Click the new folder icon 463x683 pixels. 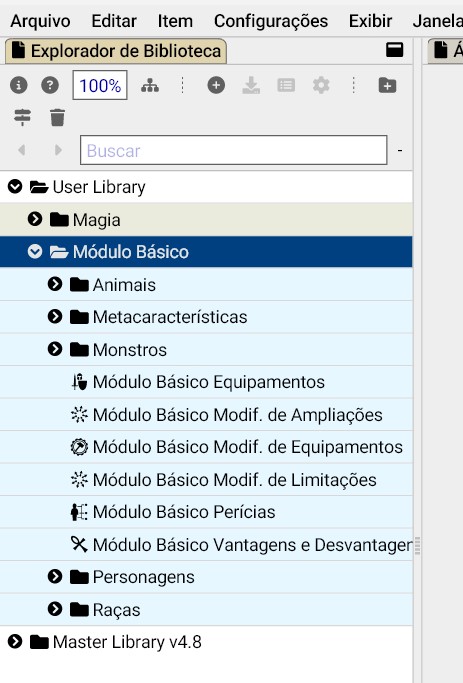pyautogui.click(x=387, y=85)
